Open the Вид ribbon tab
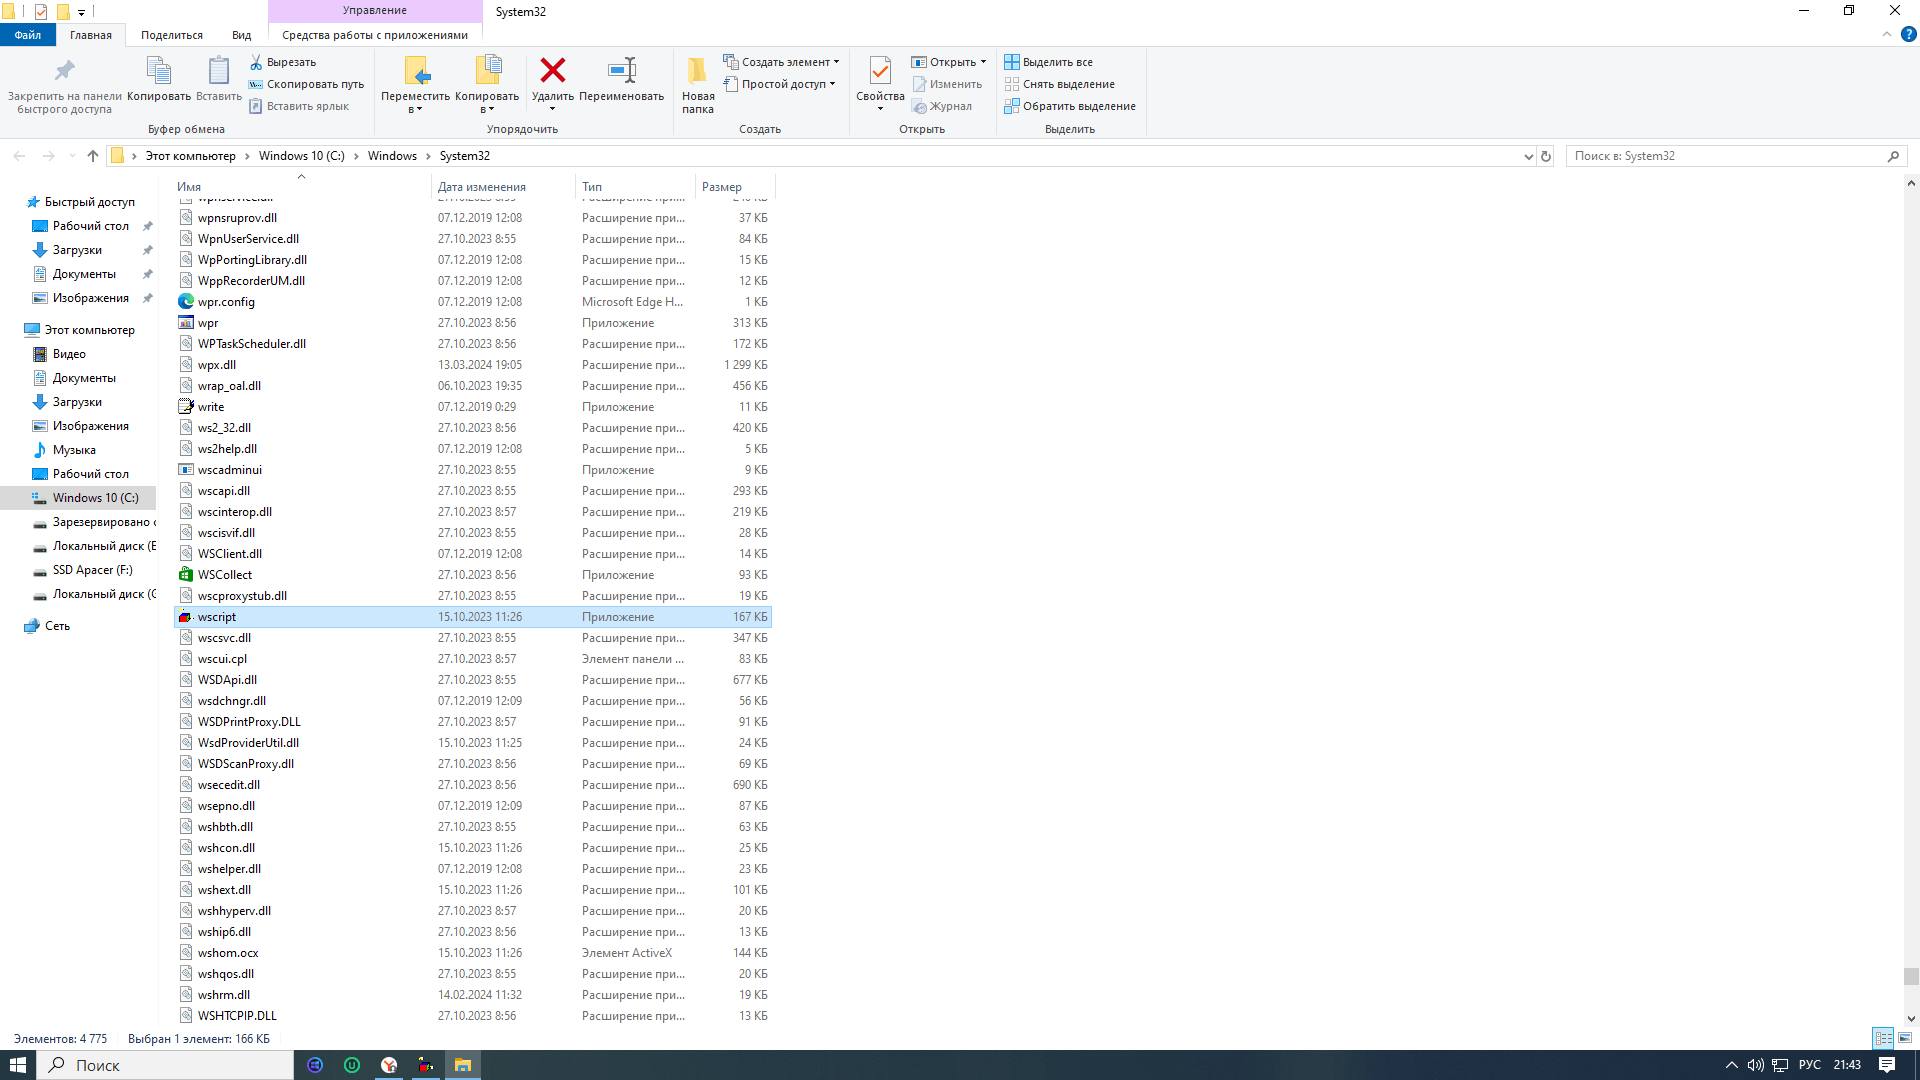The height and width of the screenshot is (1080, 1920). pyautogui.click(x=241, y=35)
